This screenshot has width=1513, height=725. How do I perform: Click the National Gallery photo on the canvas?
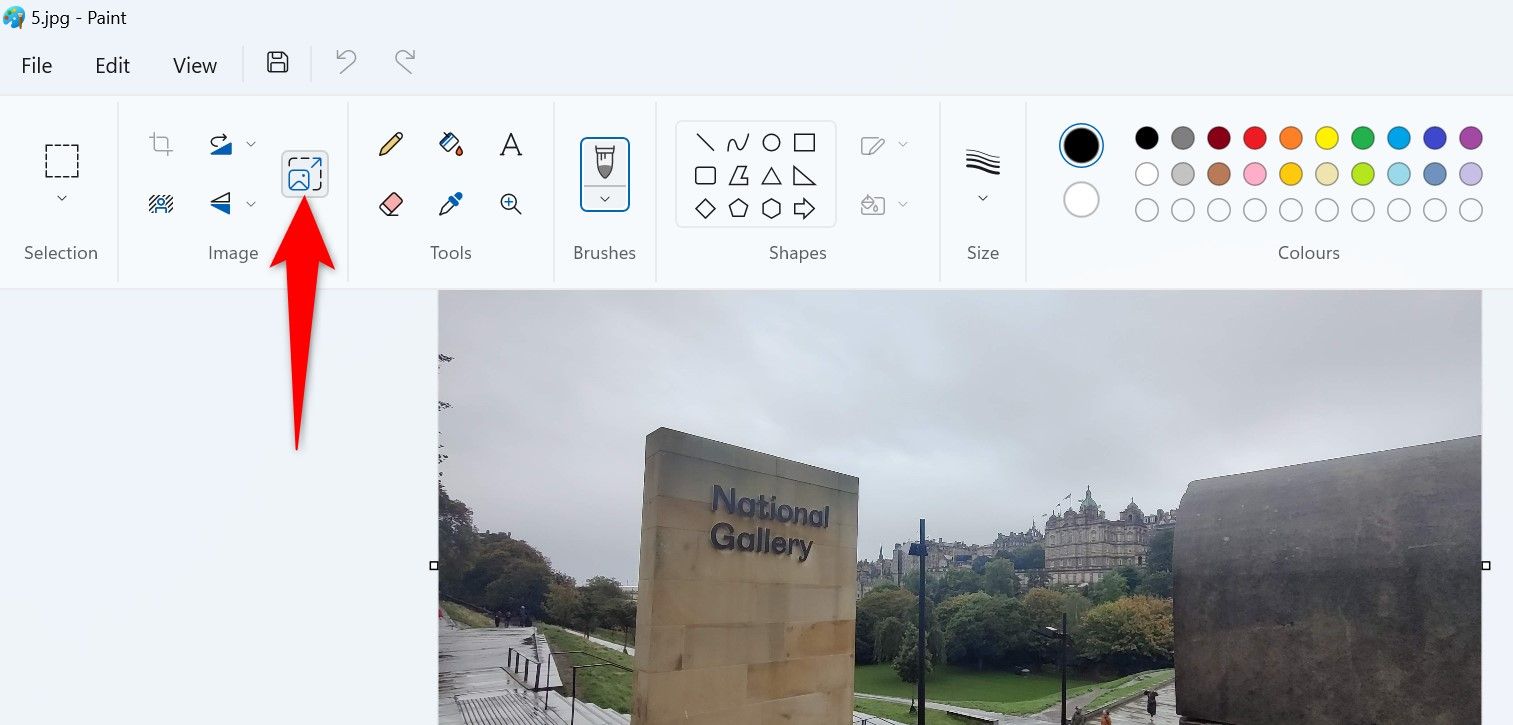point(960,508)
